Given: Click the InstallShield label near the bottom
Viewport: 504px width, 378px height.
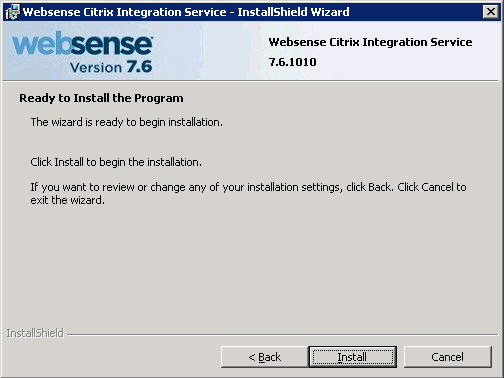Looking at the screenshot, I should point(35,333).
